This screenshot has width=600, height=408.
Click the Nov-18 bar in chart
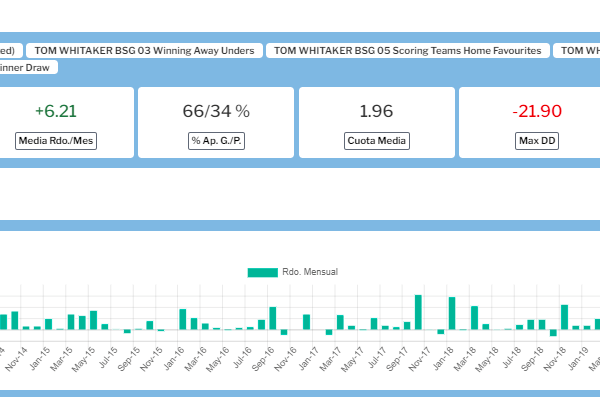pos(564,317)
